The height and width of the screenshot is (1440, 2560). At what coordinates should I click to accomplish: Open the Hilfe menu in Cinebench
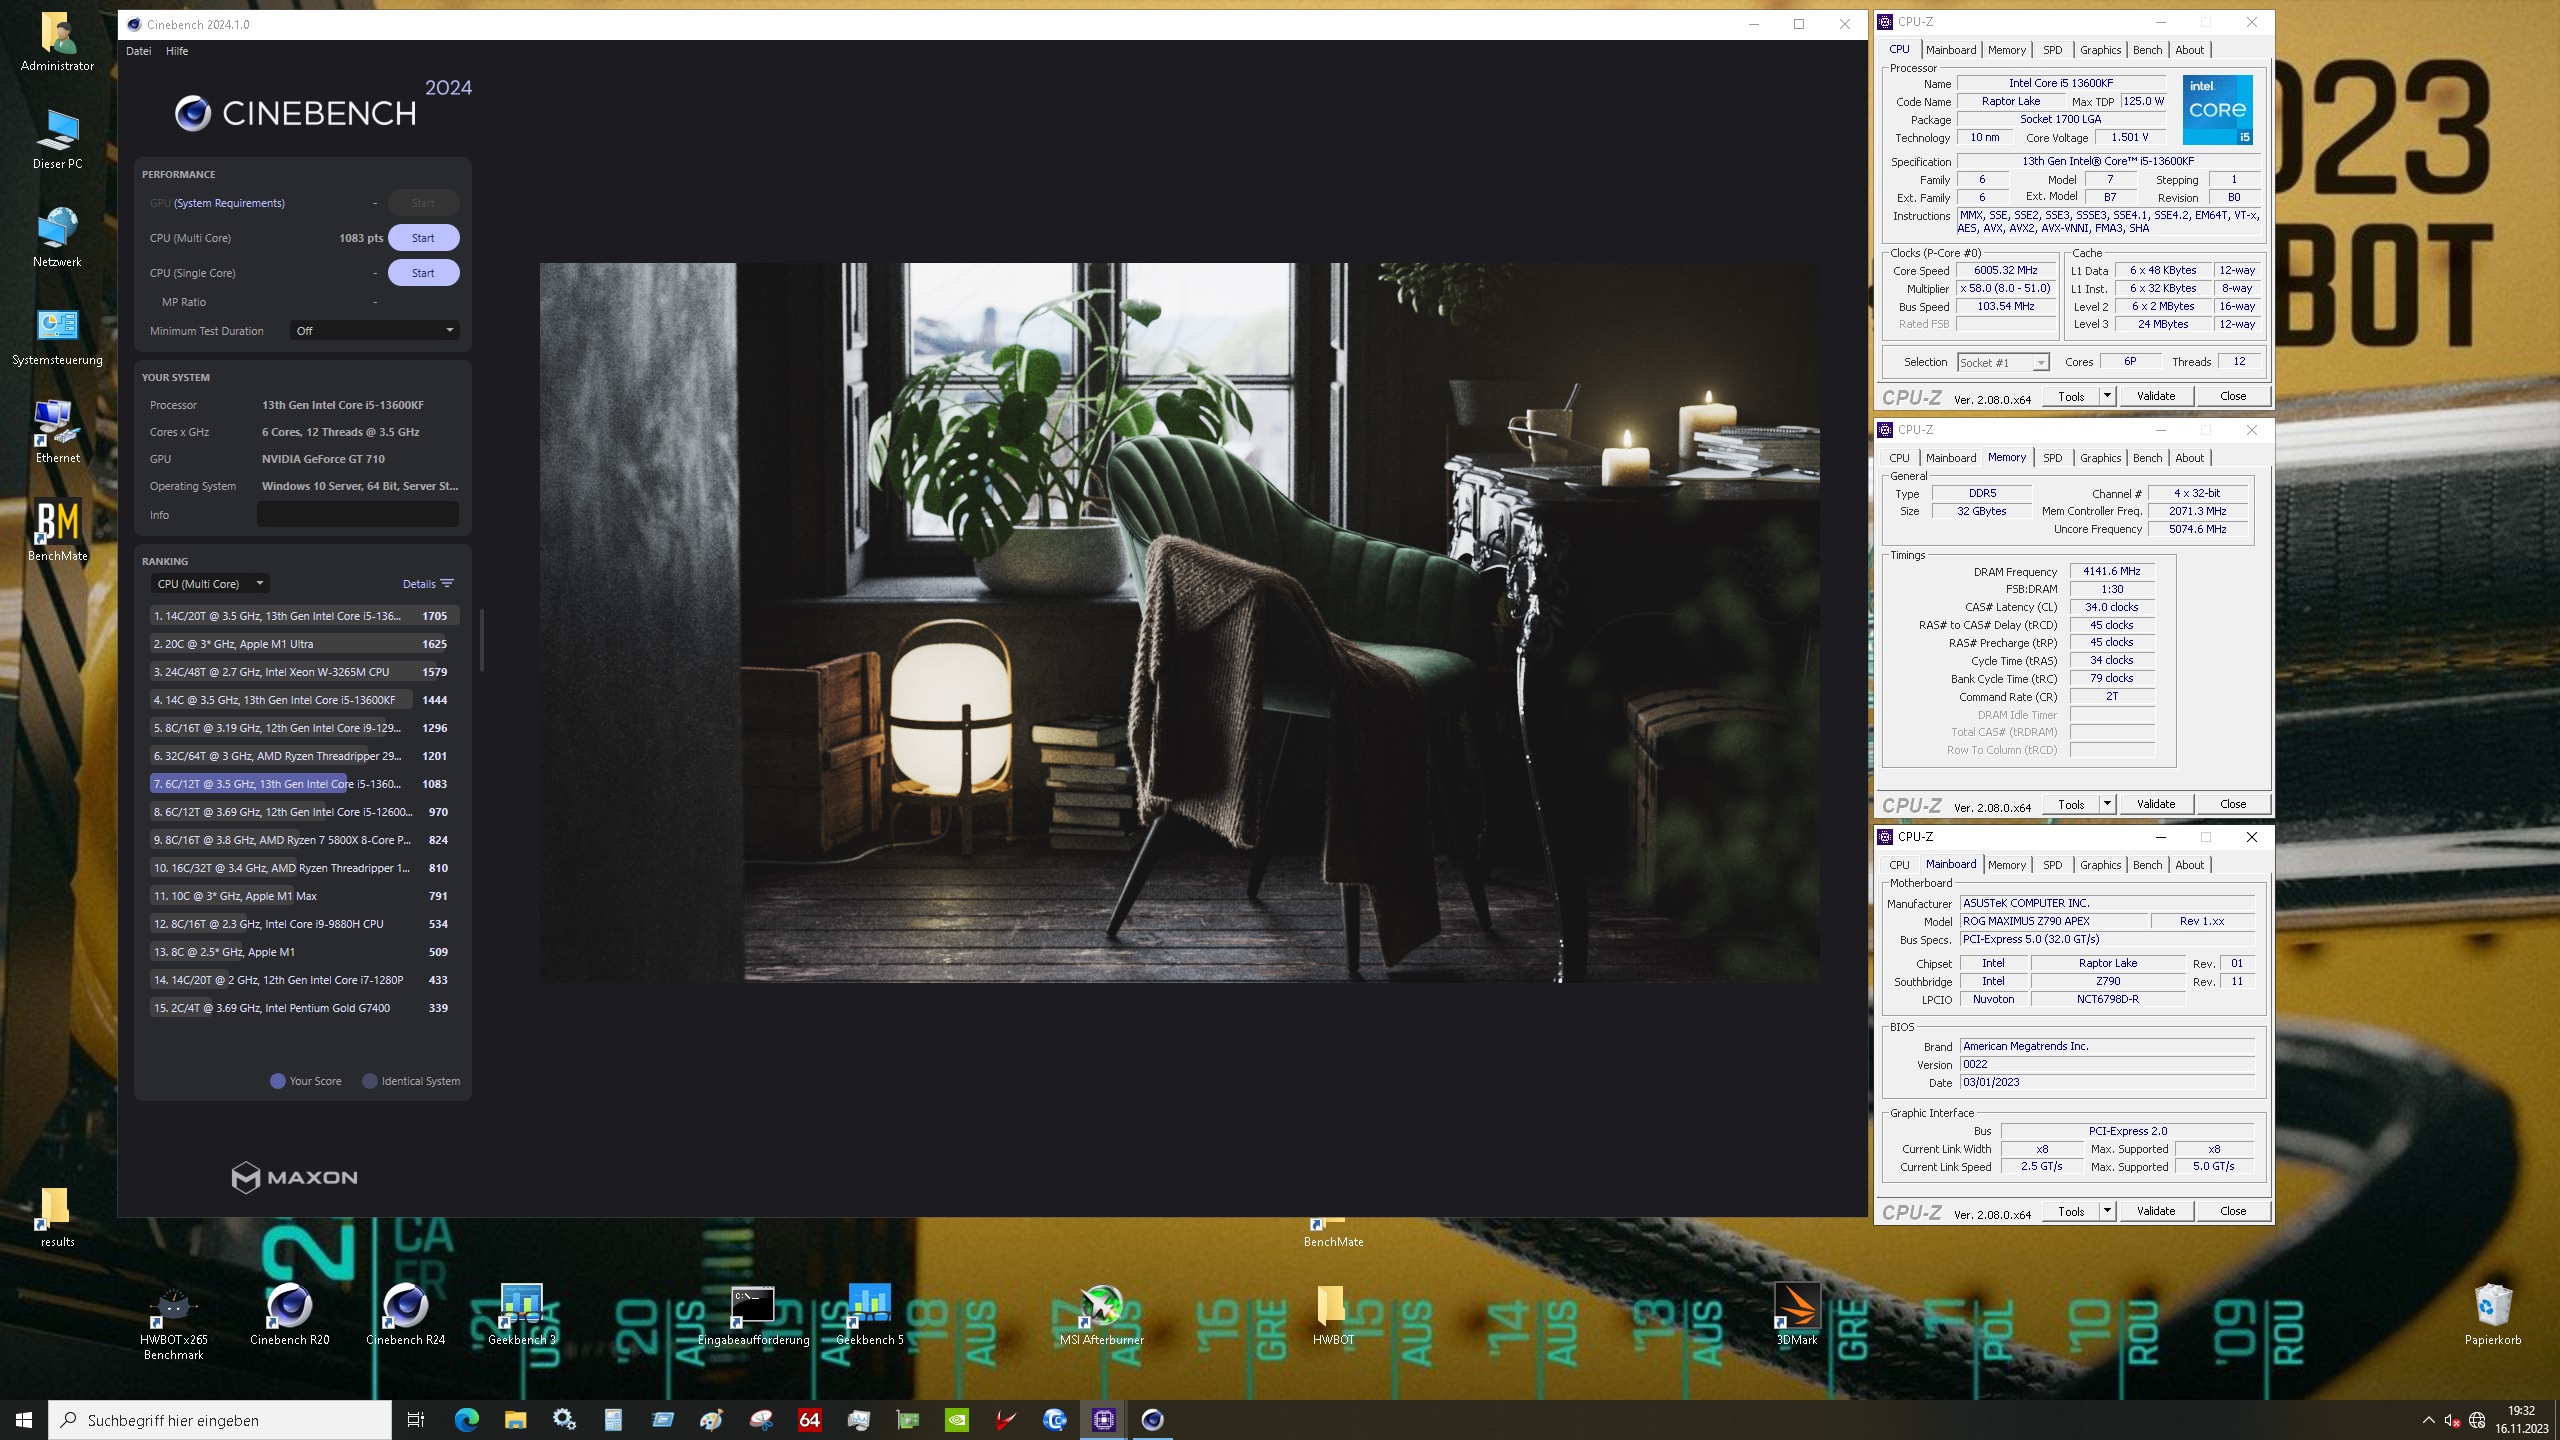[x=177, y=51]
